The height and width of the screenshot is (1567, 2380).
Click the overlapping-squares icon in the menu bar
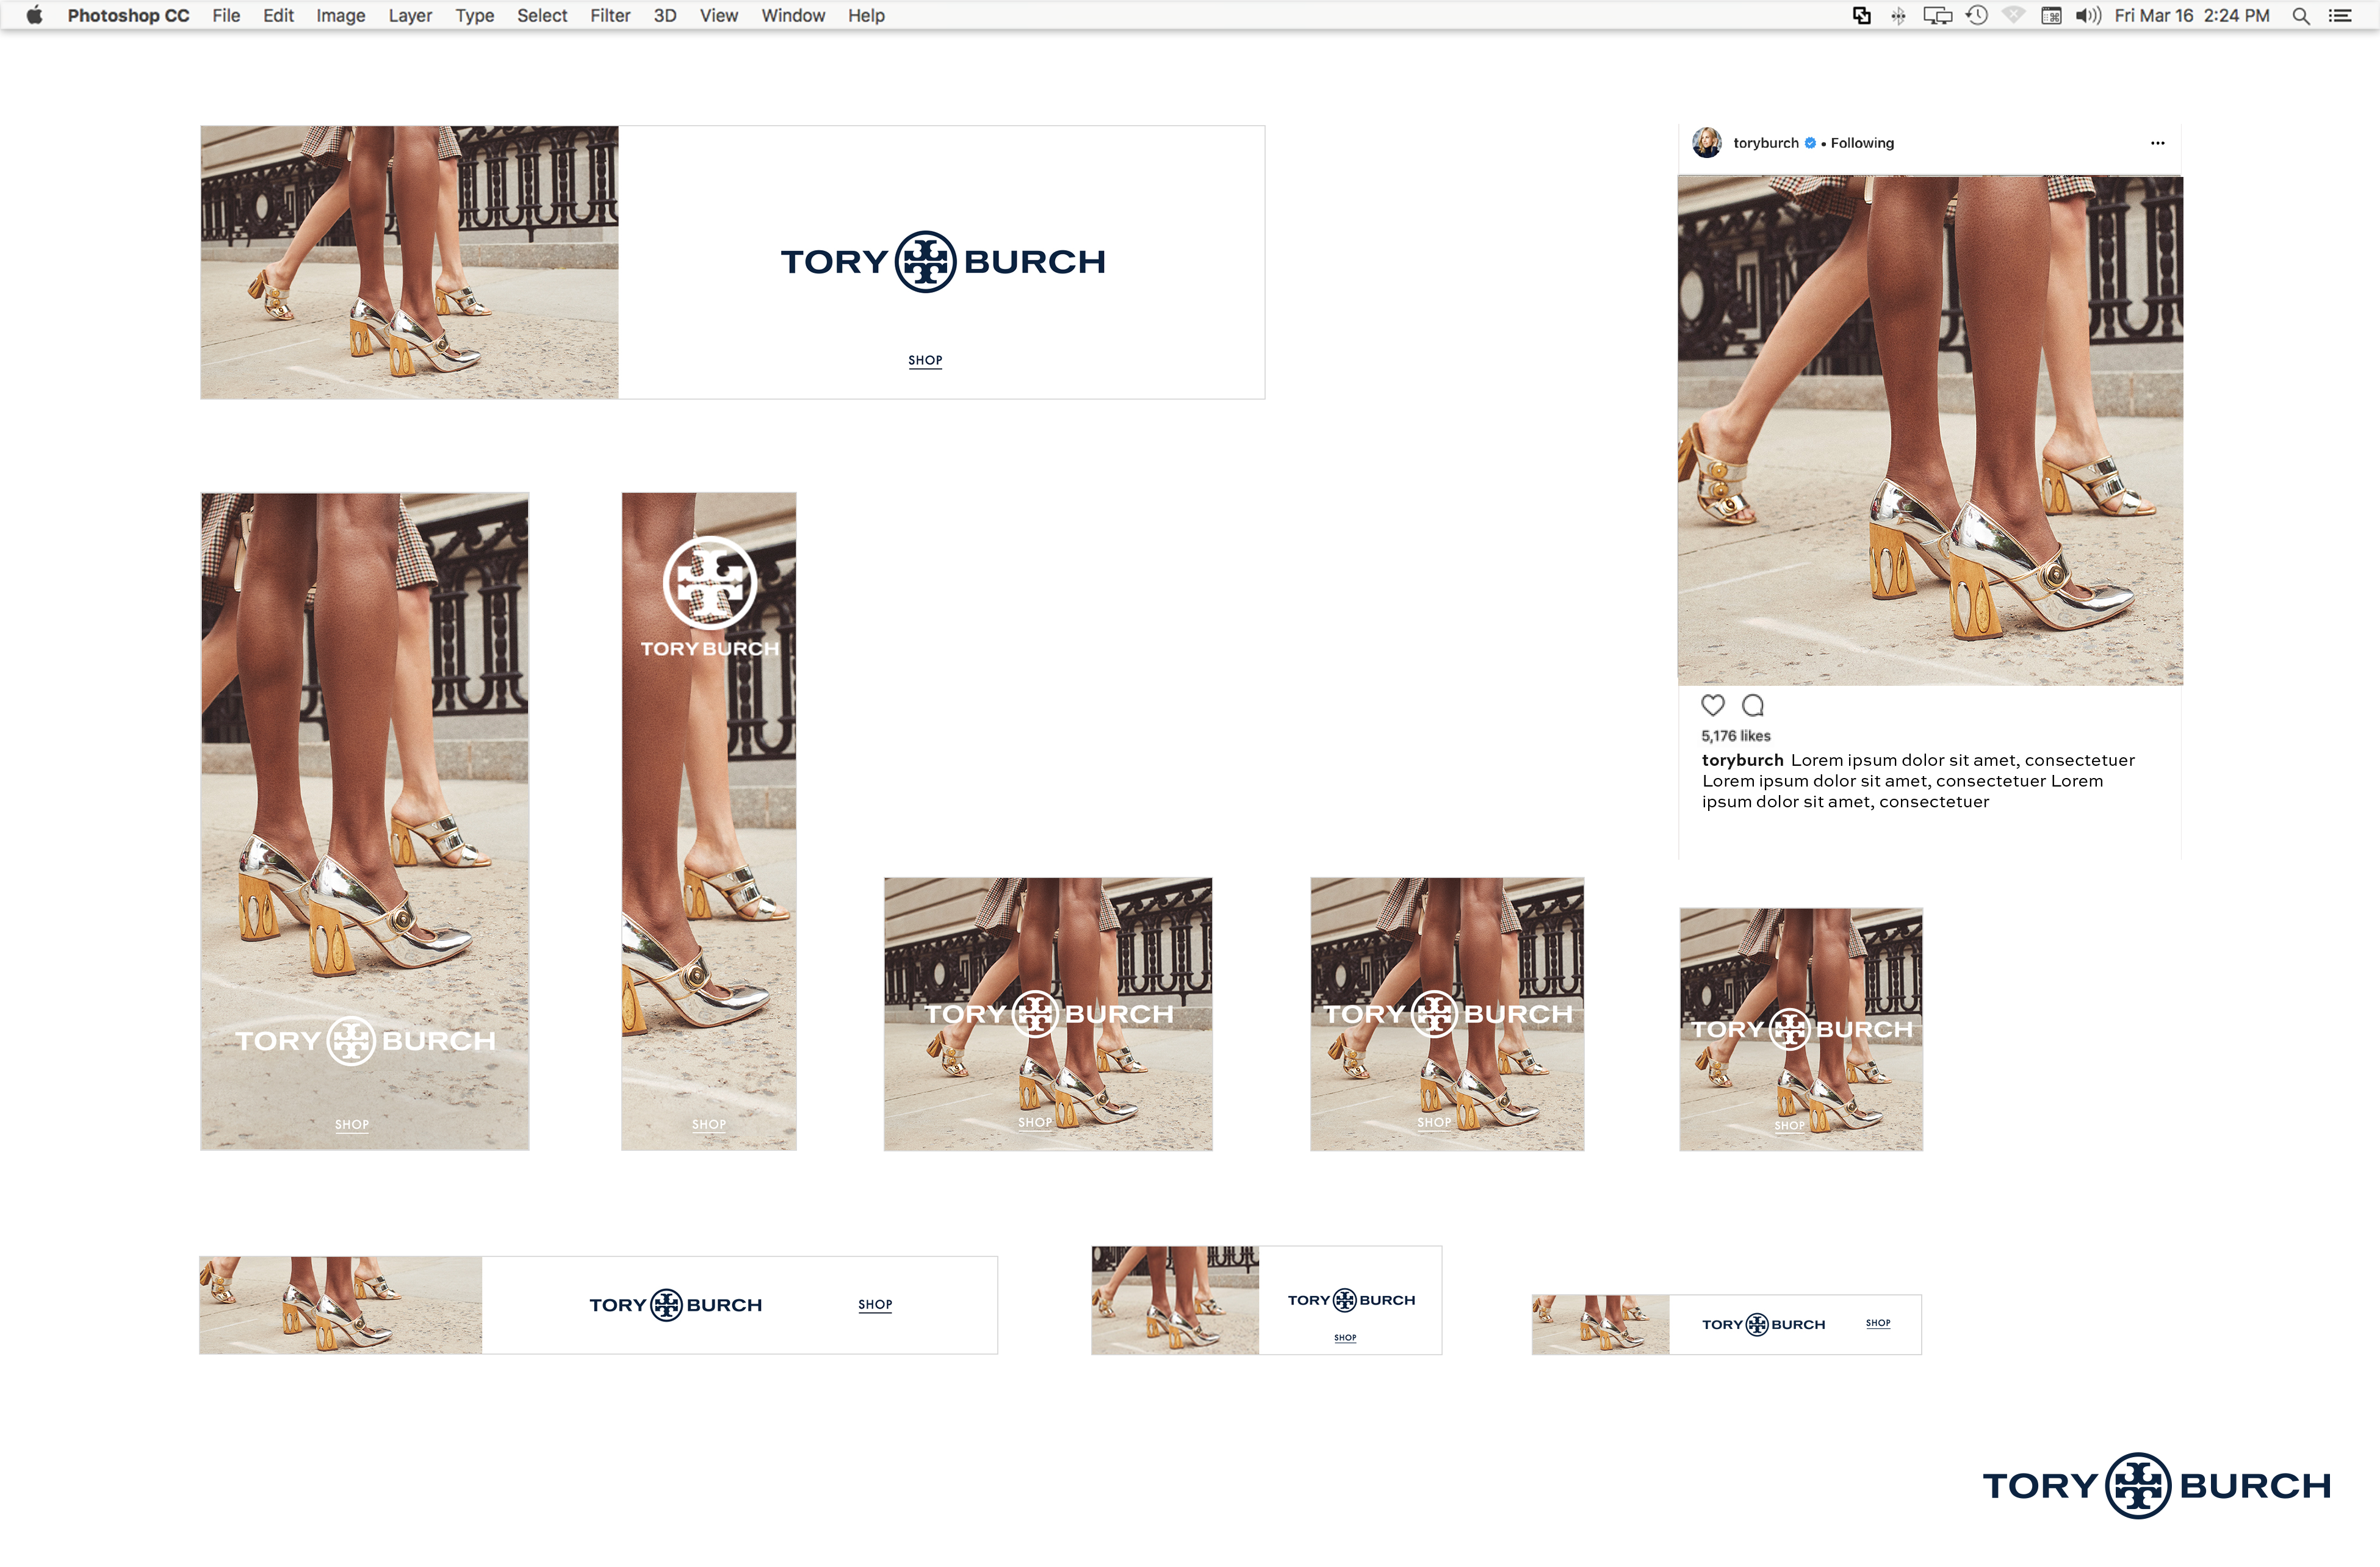click(x=1861, y=15)
